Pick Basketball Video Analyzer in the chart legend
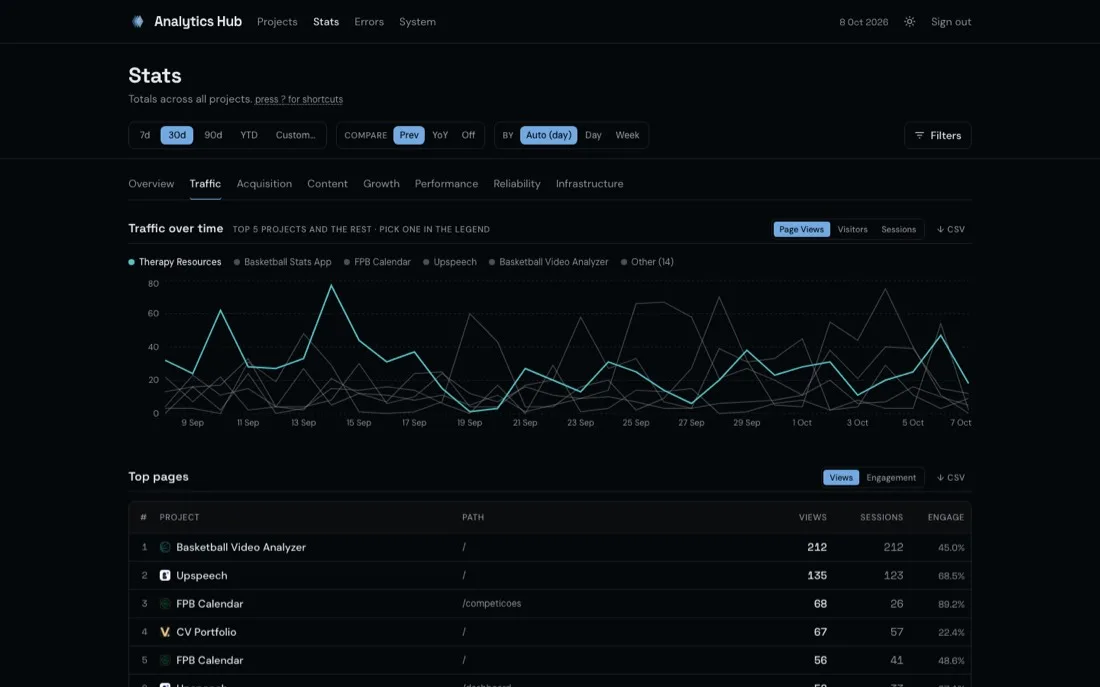The height and width of the screenshot is (687, 1100). coord(549,262)
